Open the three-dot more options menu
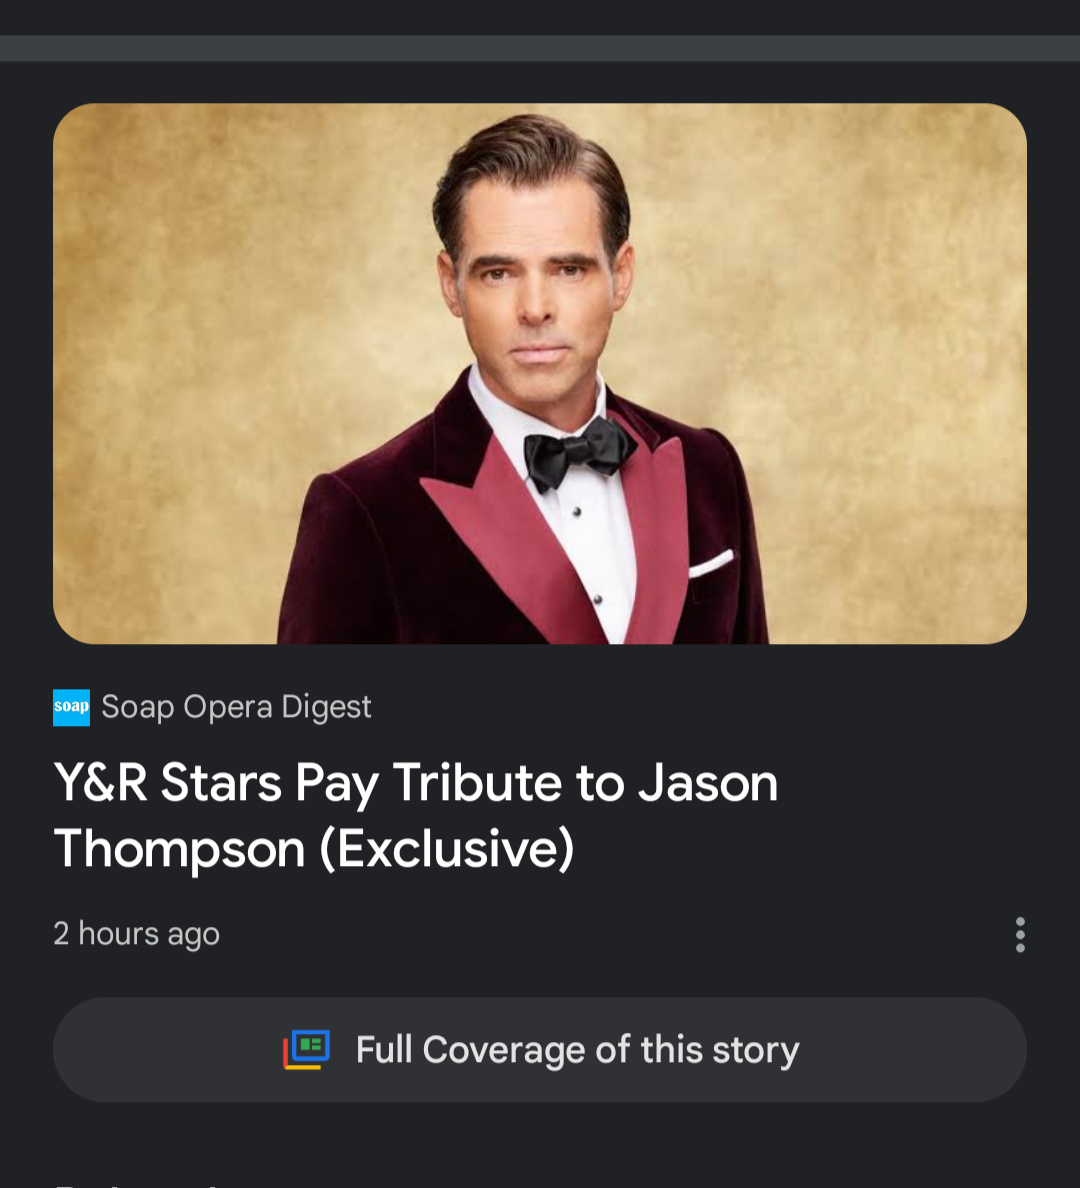 point(1020,934)
